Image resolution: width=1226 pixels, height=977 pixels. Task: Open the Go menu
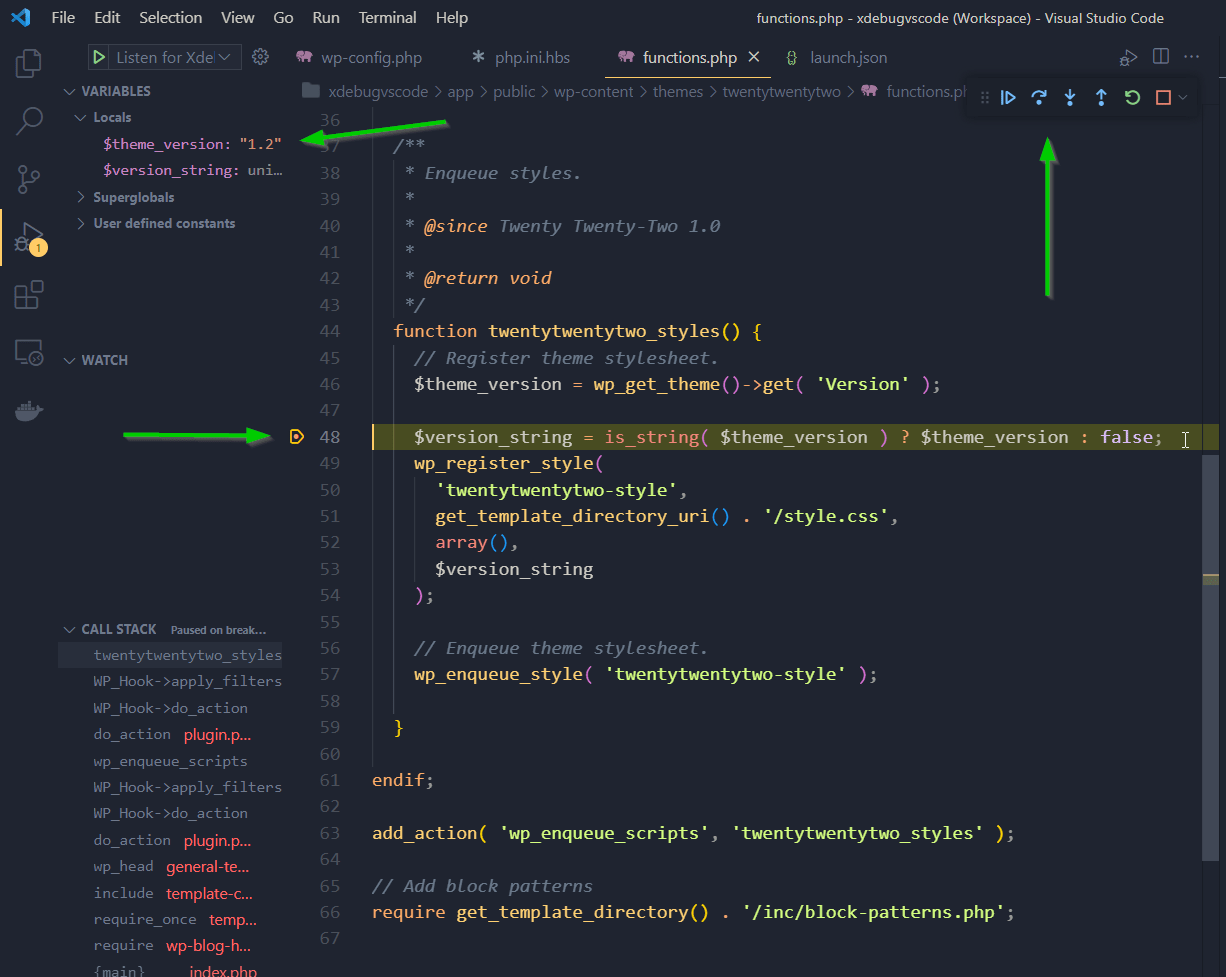tap(283, 18)
